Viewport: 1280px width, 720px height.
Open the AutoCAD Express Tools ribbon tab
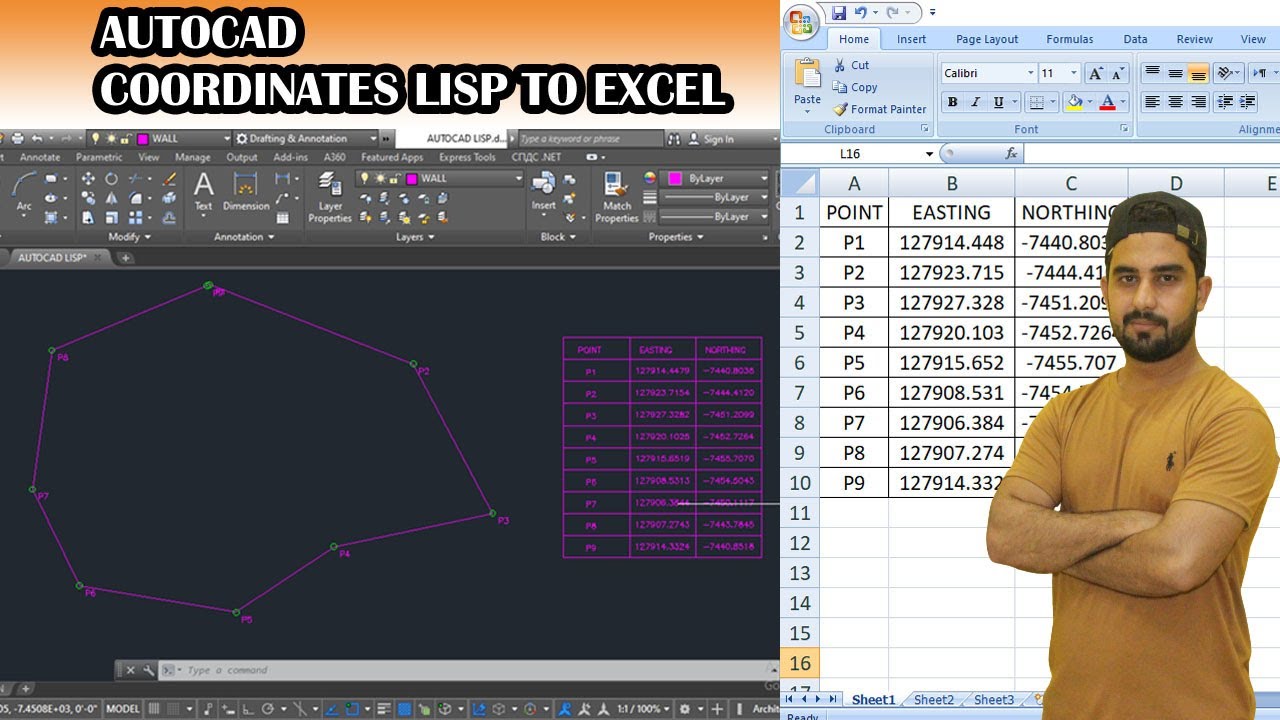click(x=467, y=157)
